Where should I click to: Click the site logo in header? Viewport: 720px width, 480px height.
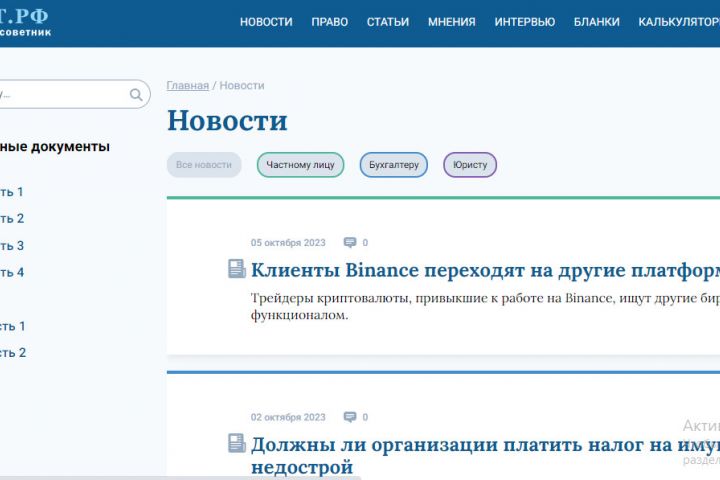[24, 22]
